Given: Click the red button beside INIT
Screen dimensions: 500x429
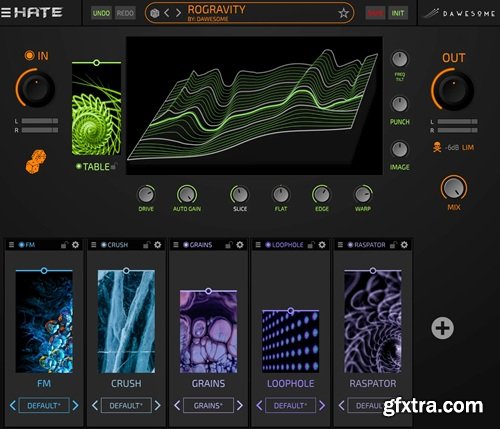Looking at the screenshot, I should [375, 13].
